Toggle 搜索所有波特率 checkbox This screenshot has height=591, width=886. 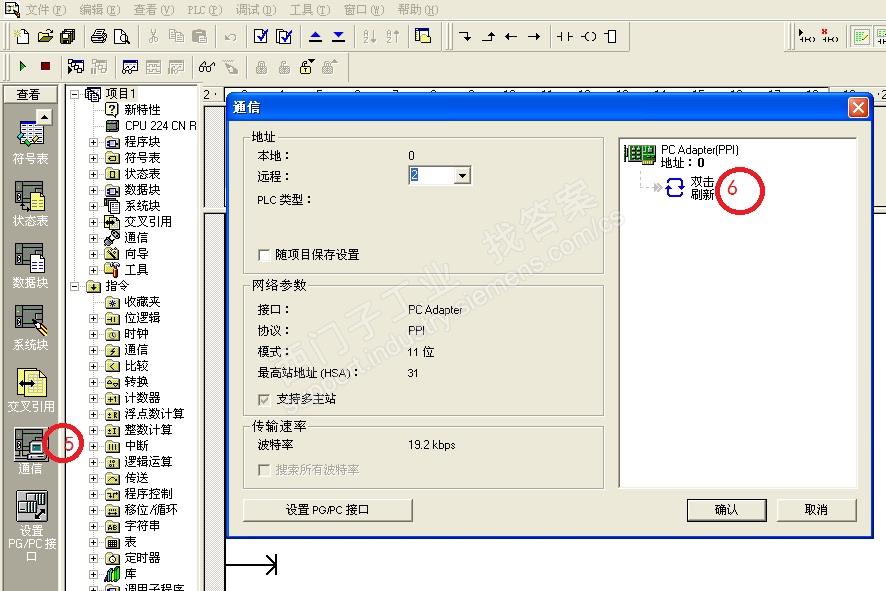click(x=263, y=470)
